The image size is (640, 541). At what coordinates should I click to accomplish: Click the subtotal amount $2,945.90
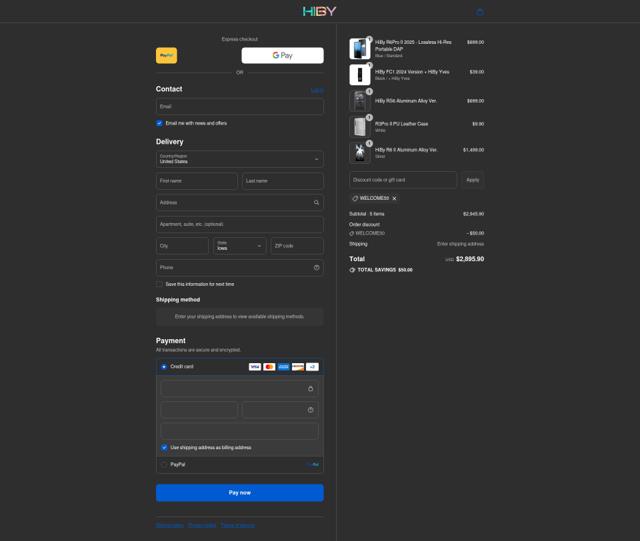point(473,214)
